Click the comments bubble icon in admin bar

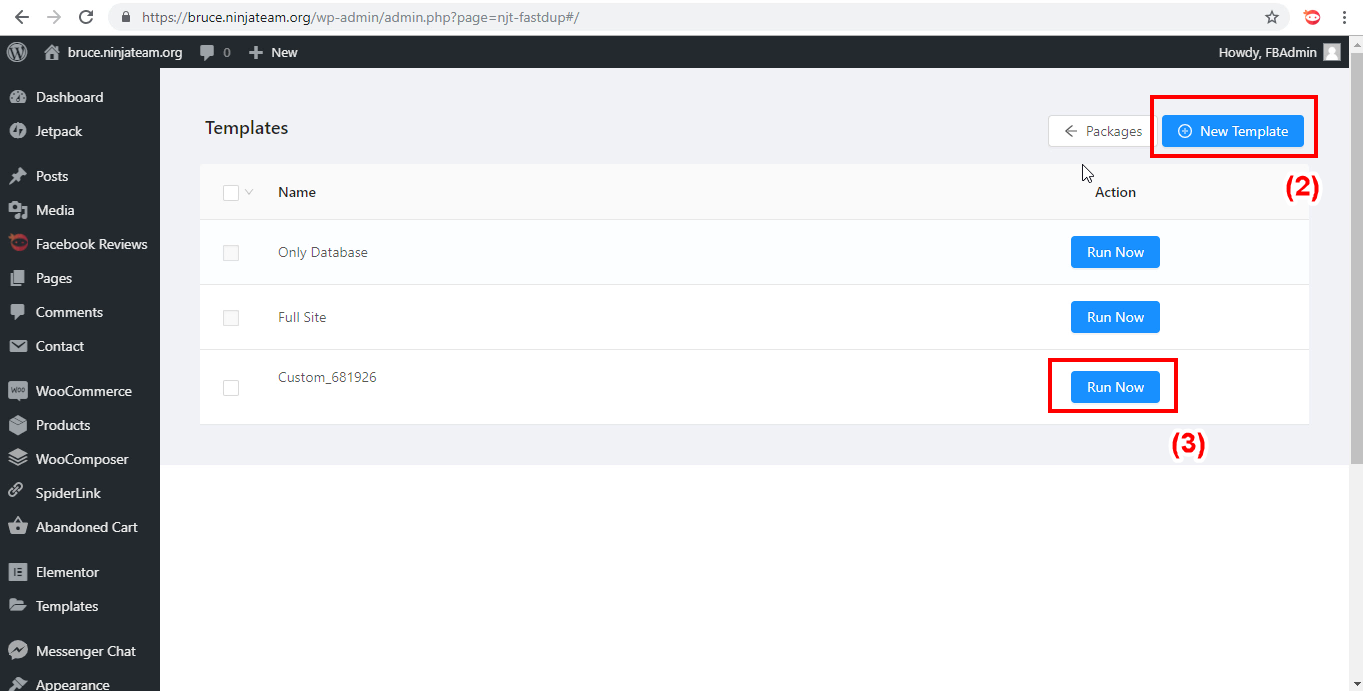(x=207, y=52)
